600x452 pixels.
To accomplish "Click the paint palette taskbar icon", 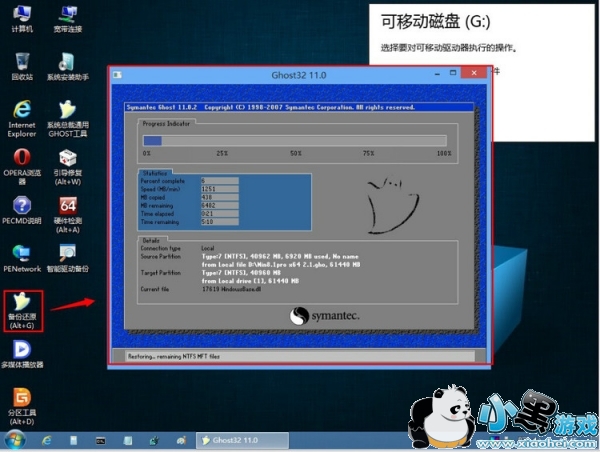I will click(x=182, y=441).
